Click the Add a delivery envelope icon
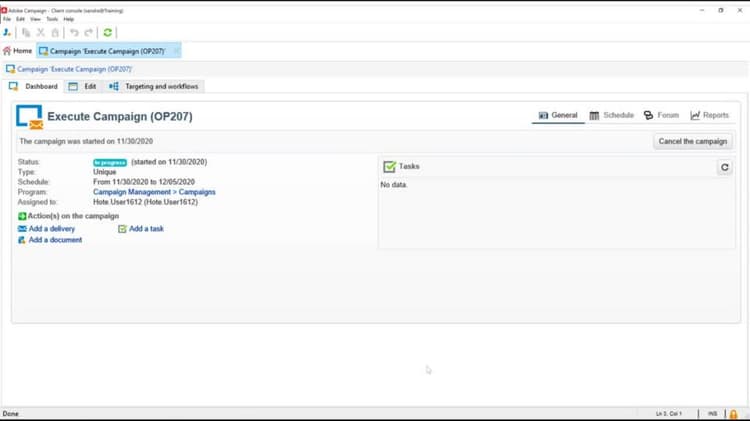 coord(22,229)
